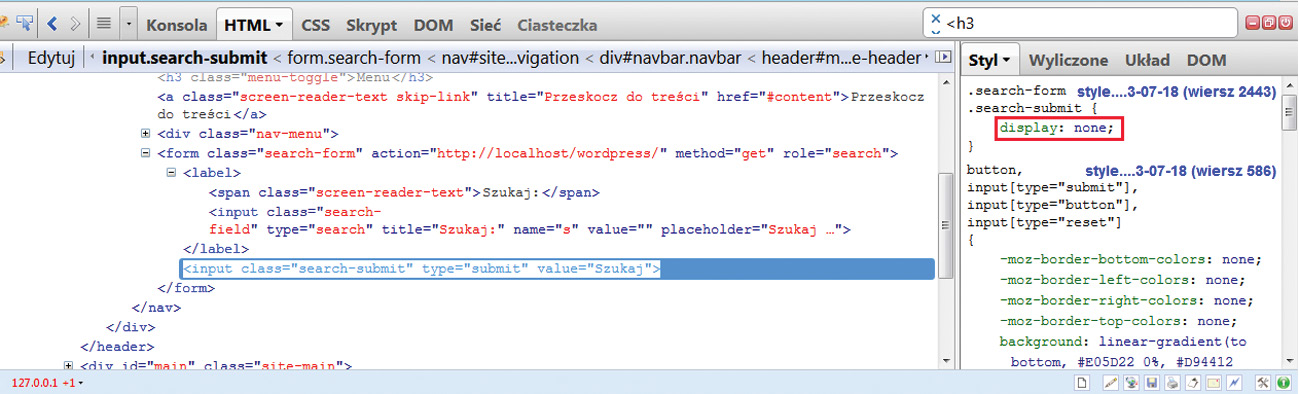
Task: Click the blank page icon in status bar
Action: (x=1081, y=383)
